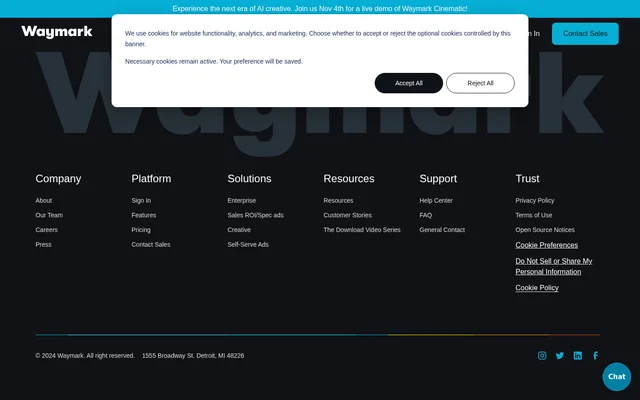640x400 pixels.
Task: Read the Cookie Policy
Action: tap(537, 288)
